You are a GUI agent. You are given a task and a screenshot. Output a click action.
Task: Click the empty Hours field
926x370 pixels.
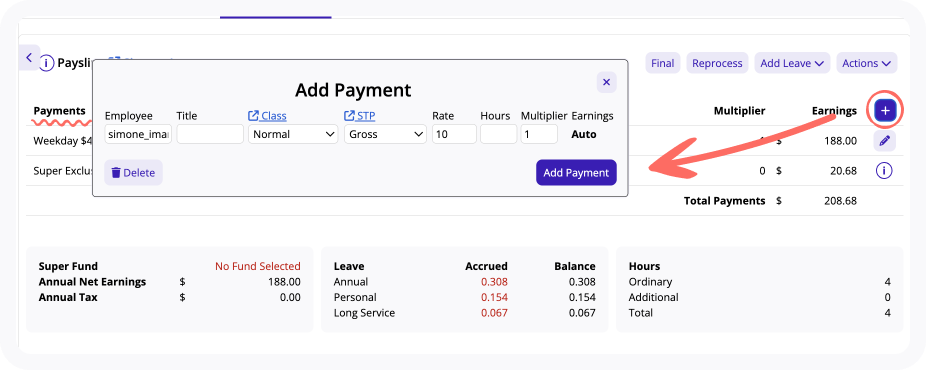pos(498,134)
